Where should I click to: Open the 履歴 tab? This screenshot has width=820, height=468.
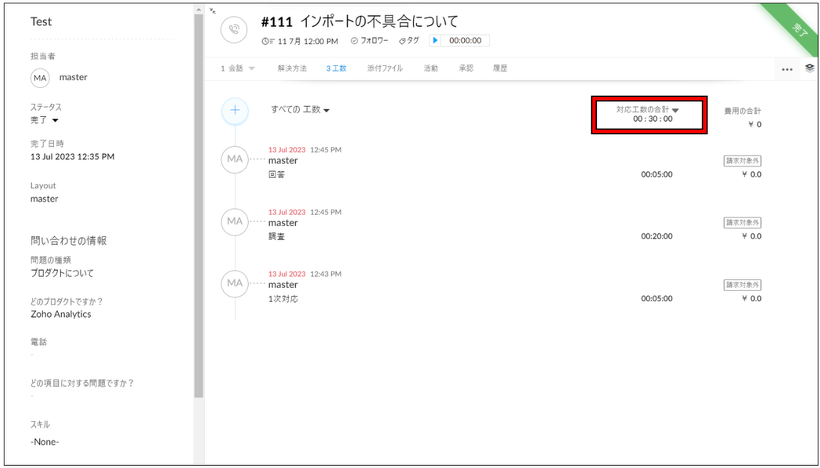point(500,69)
